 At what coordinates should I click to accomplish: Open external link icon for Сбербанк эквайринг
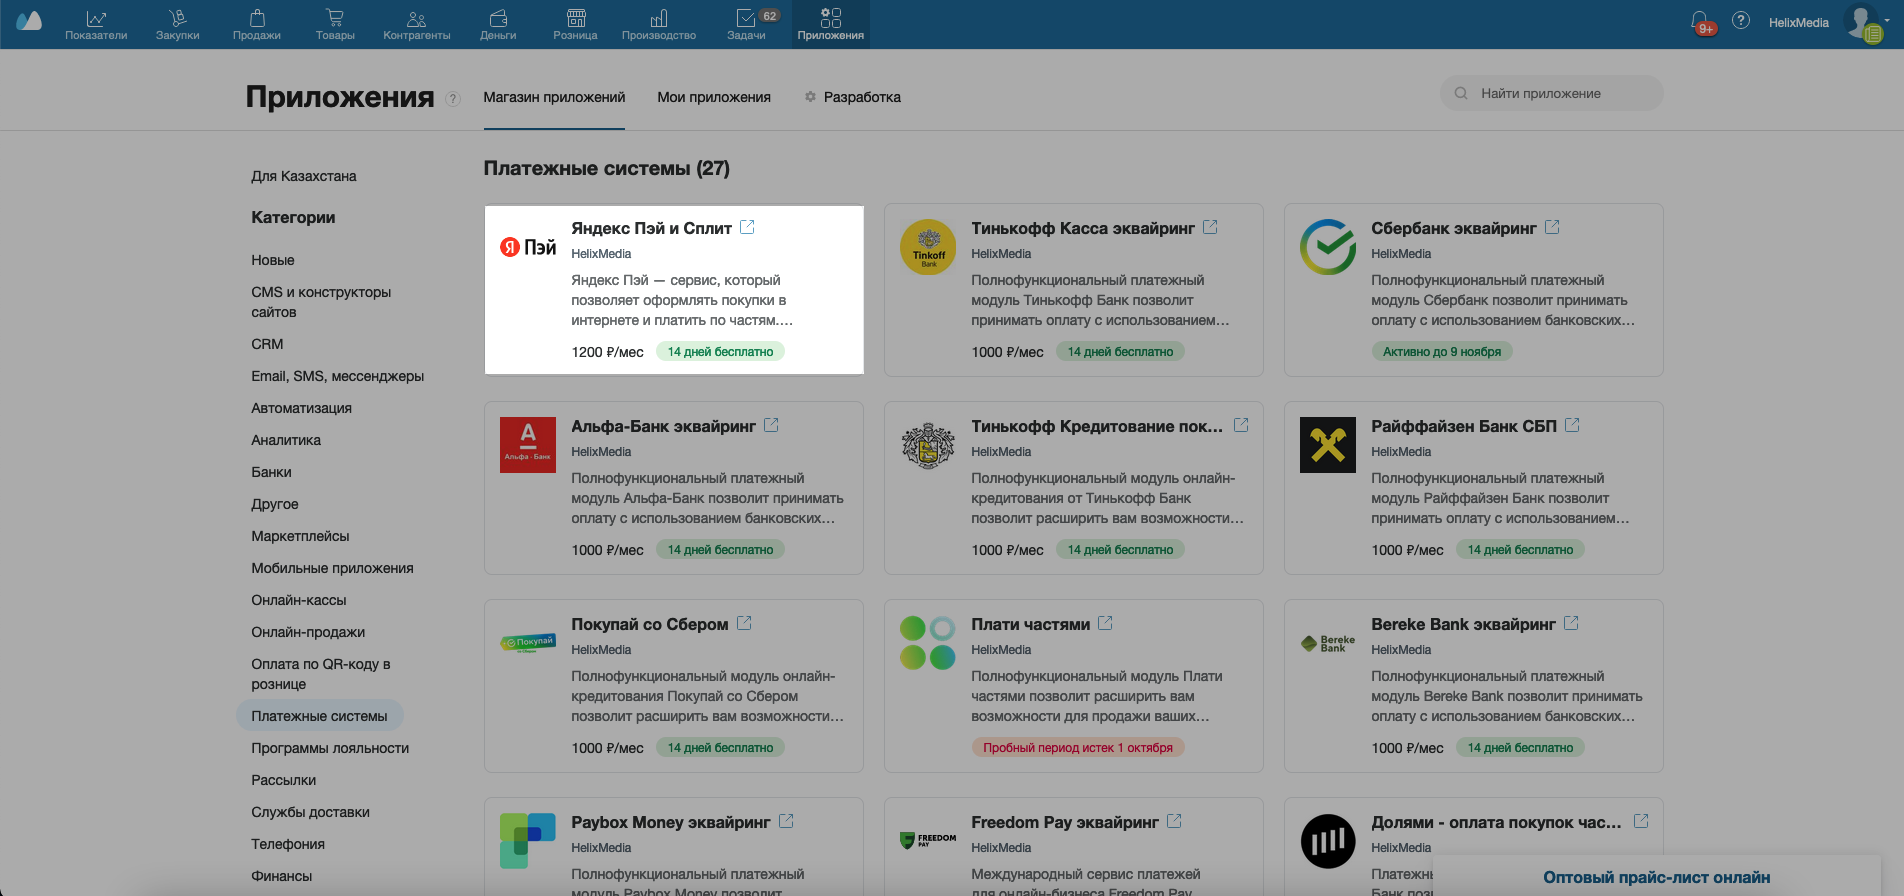tap(1552, 227)
